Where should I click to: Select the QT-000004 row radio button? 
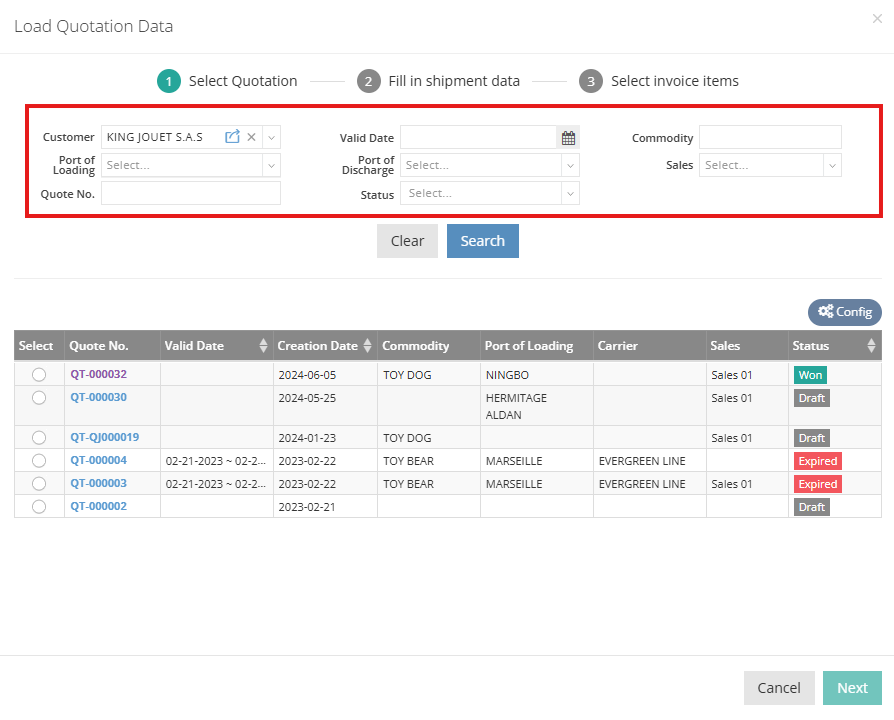[39, 461]
